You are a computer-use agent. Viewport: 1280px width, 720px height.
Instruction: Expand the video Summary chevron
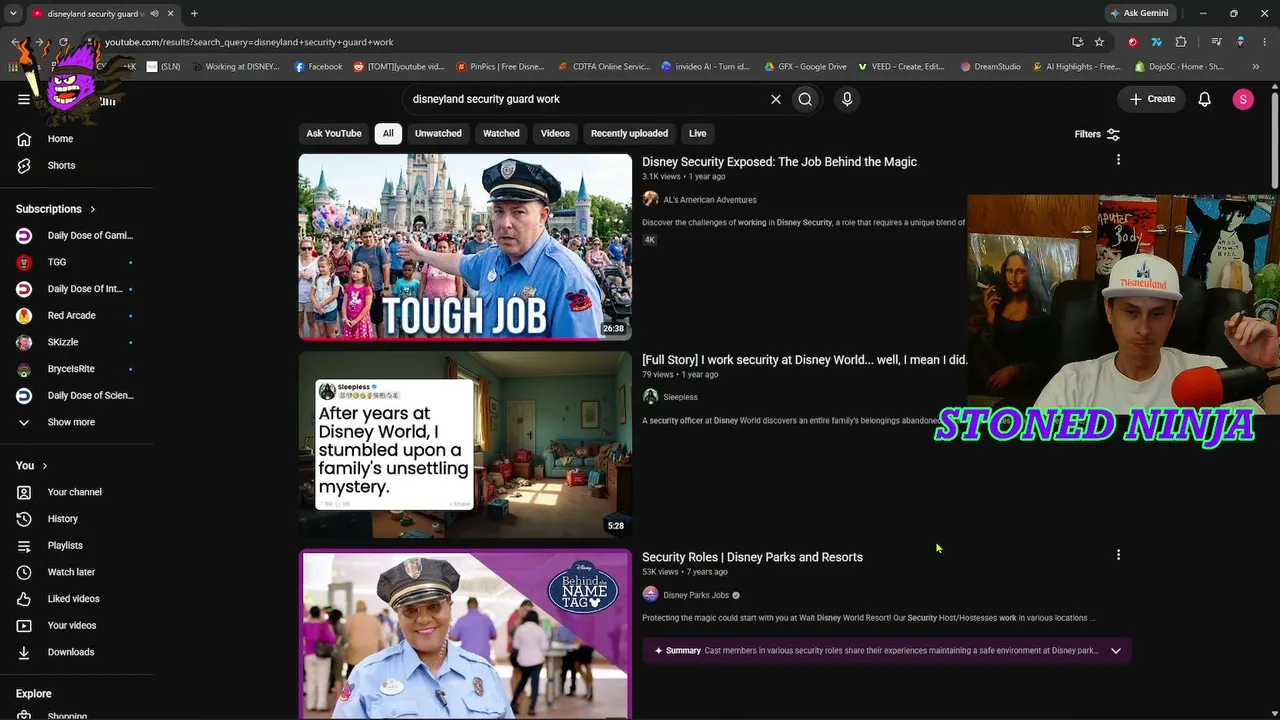[x=1116, y=651]
